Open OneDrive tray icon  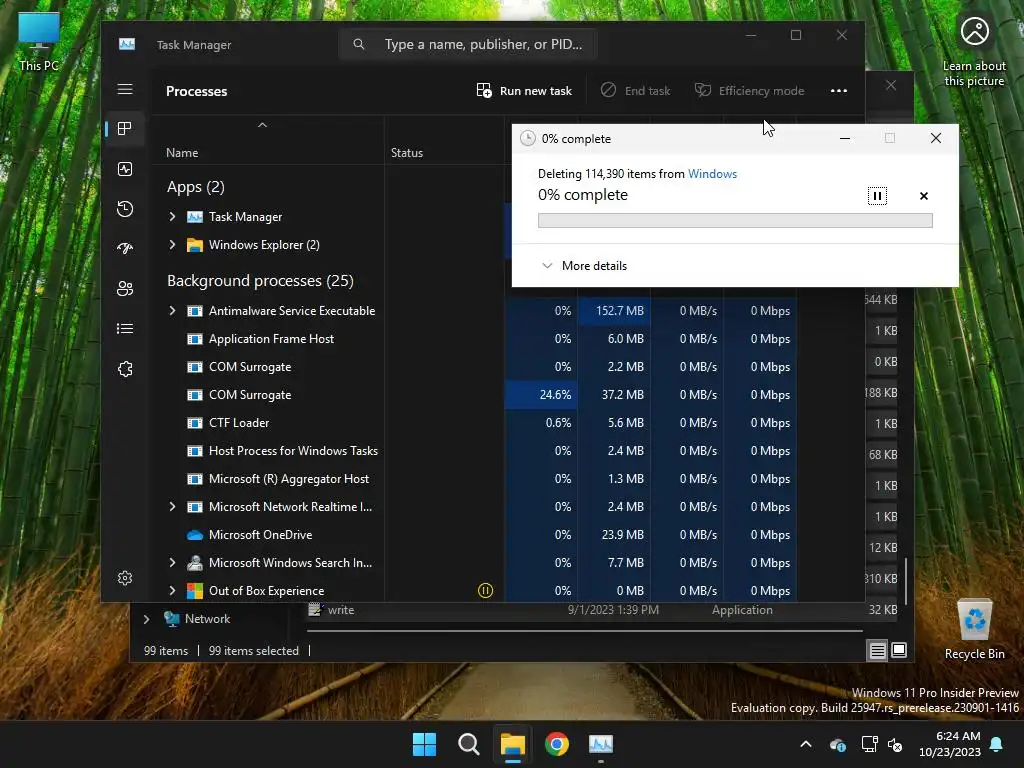click(x=838, y=744)
